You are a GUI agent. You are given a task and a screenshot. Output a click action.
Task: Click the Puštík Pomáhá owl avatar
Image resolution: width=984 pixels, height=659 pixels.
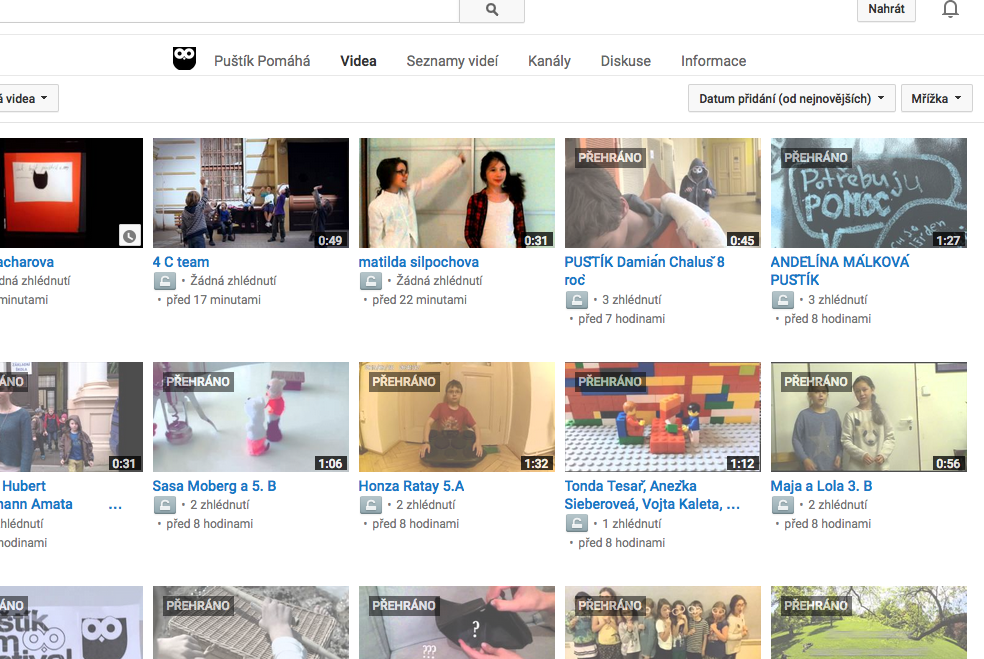[184, 58]
